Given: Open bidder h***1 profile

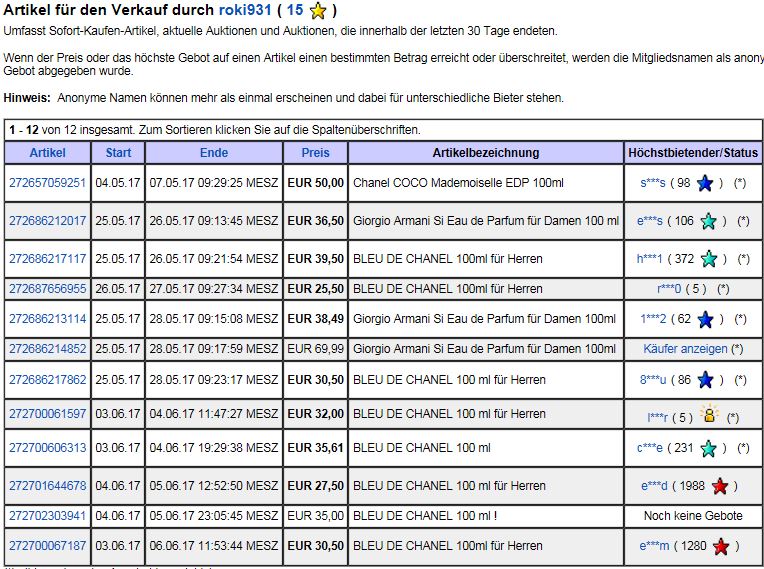Looking at the screenshot, I should (649, 259).
